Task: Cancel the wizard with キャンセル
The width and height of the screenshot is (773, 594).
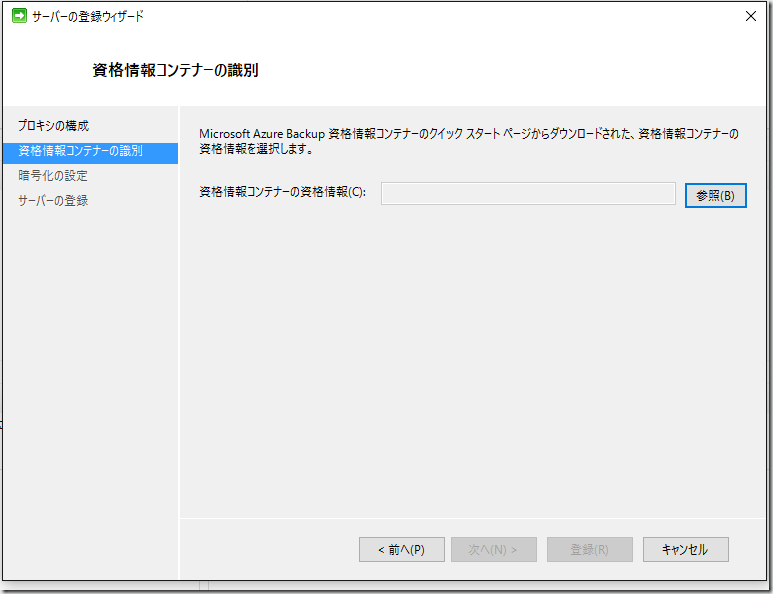Action: tap(685, 550)
